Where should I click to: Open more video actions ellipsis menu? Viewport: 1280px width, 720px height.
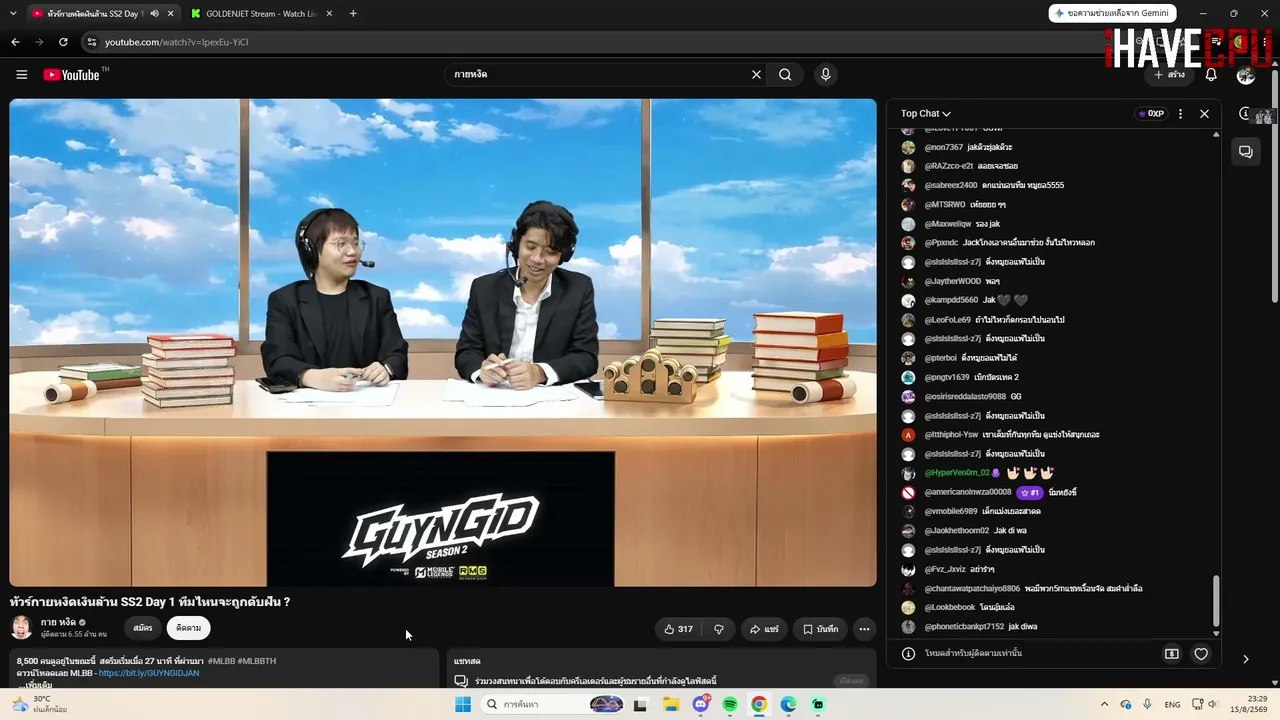(864, 629)
